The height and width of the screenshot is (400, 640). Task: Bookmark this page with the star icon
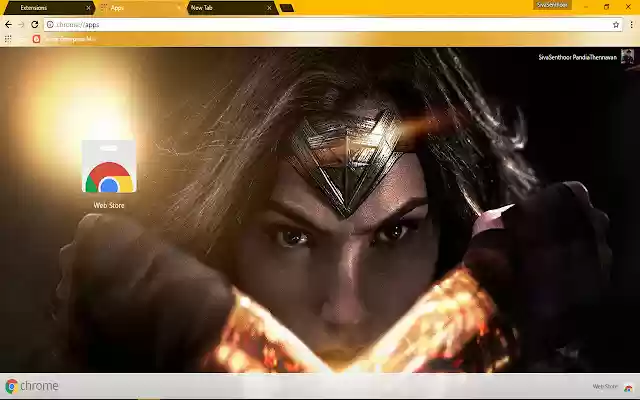pyautogui.click(x=616, y=24)
